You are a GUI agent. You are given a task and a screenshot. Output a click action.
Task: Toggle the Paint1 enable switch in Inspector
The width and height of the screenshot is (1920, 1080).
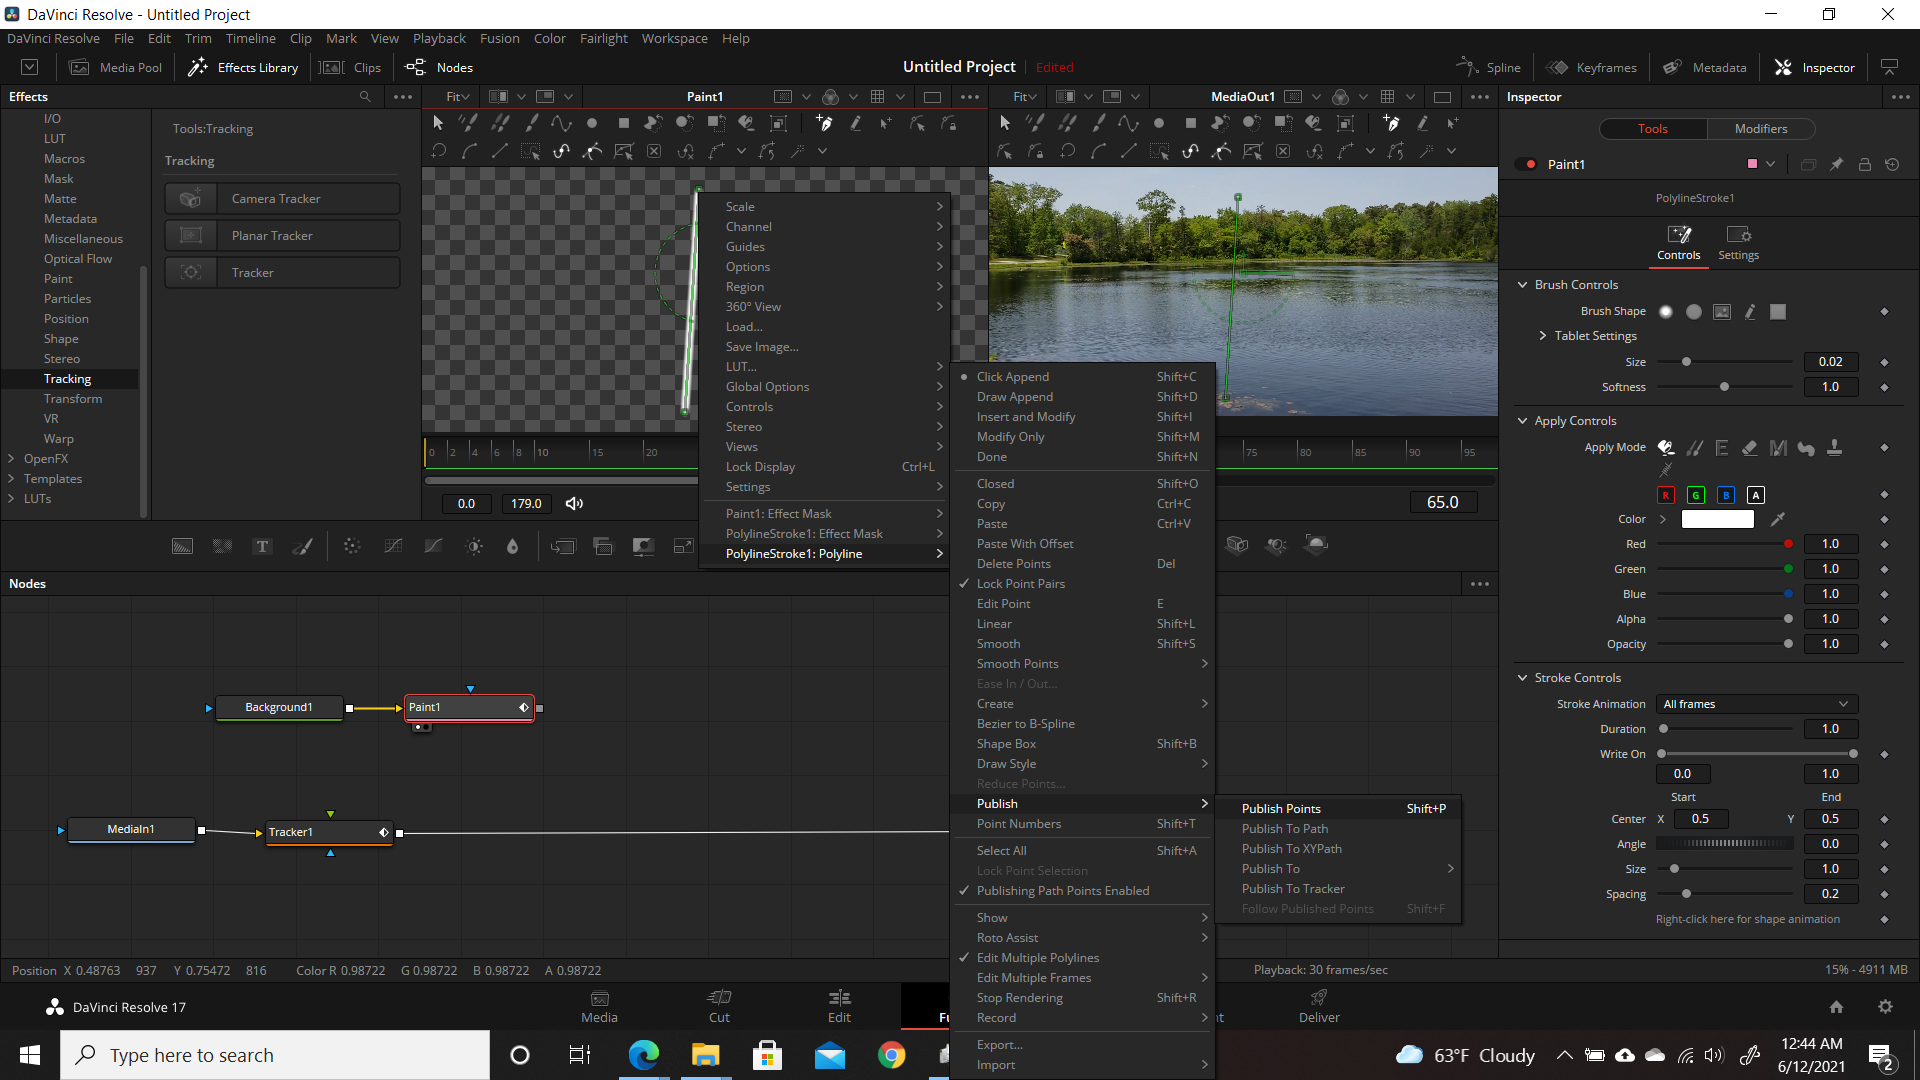pos(1528,165)
